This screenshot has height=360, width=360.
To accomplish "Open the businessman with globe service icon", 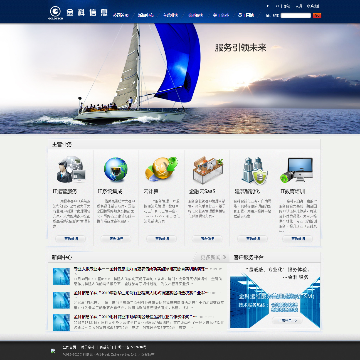I will click(70, 169).
